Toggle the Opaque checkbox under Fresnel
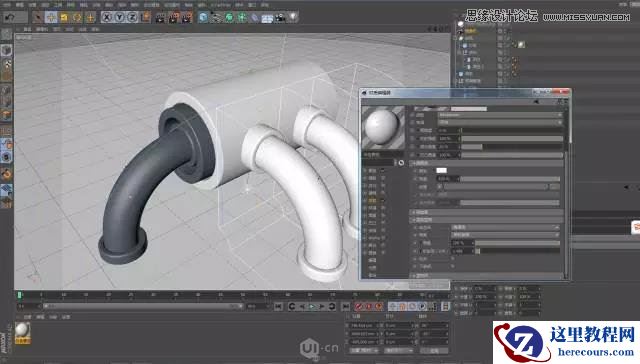 pos(453,266)
